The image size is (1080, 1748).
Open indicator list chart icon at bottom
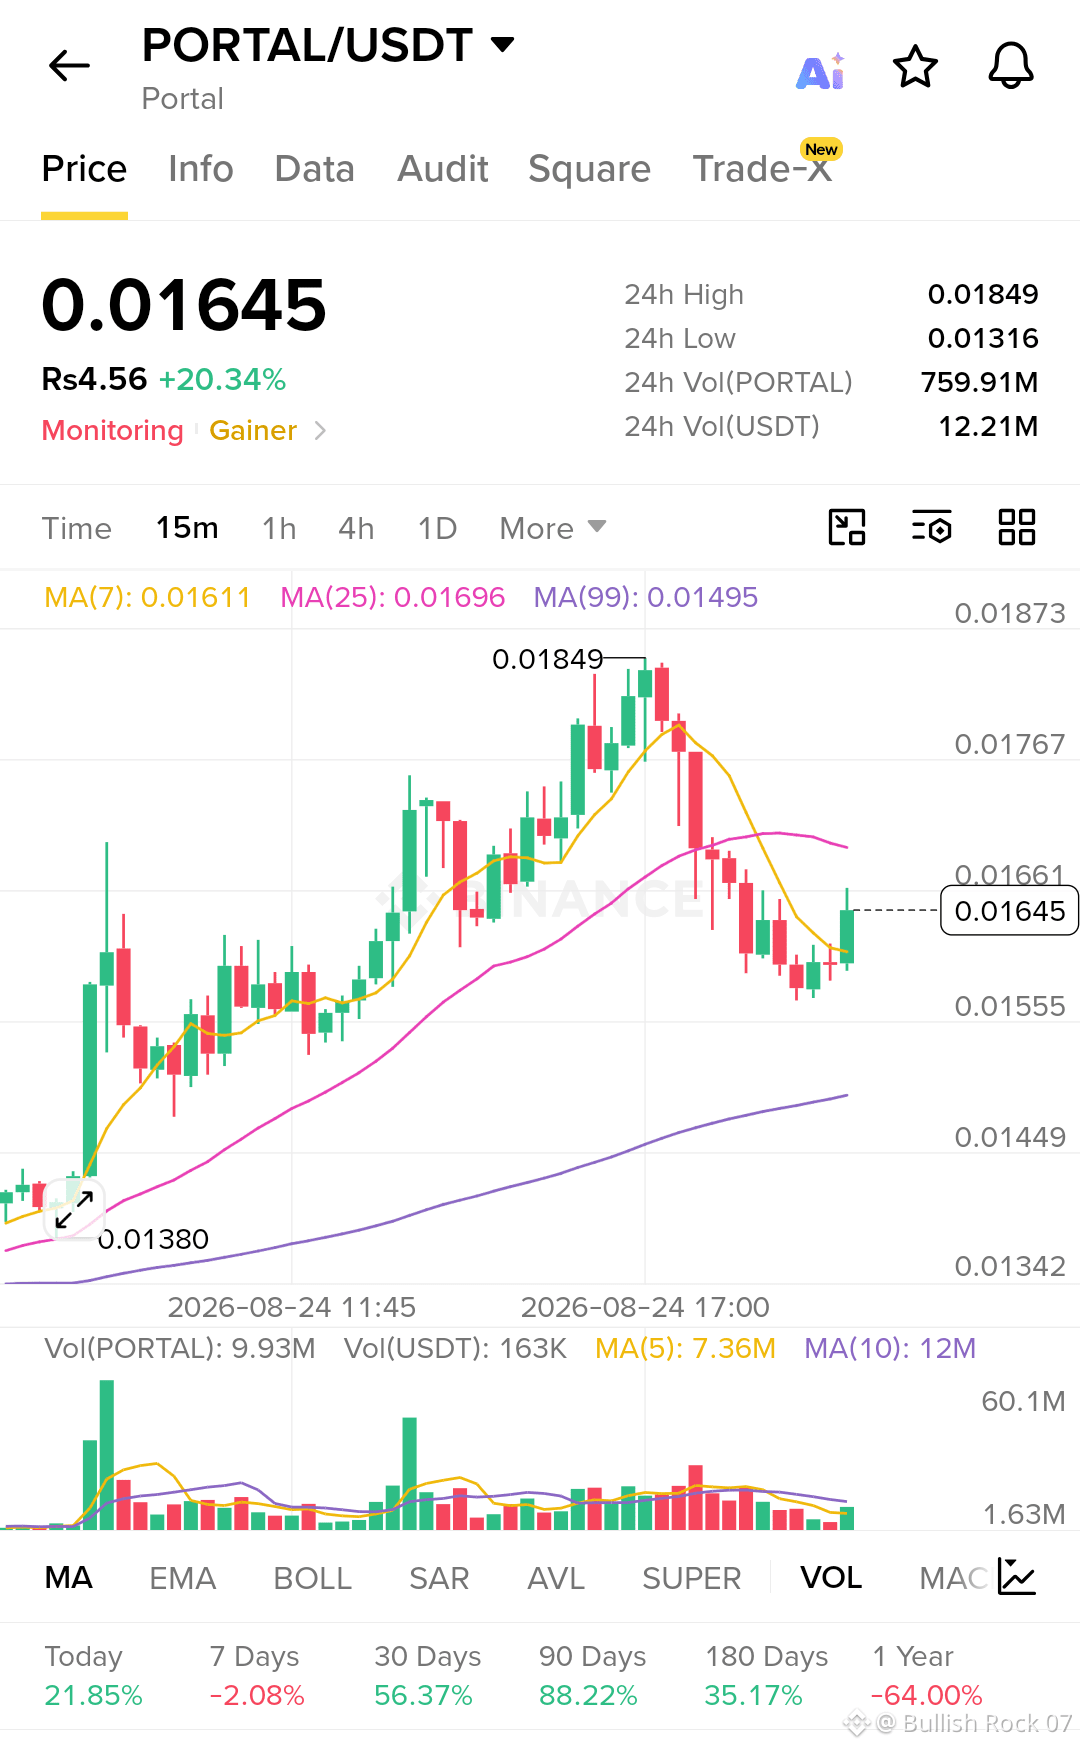(x=1017, y=1577)
